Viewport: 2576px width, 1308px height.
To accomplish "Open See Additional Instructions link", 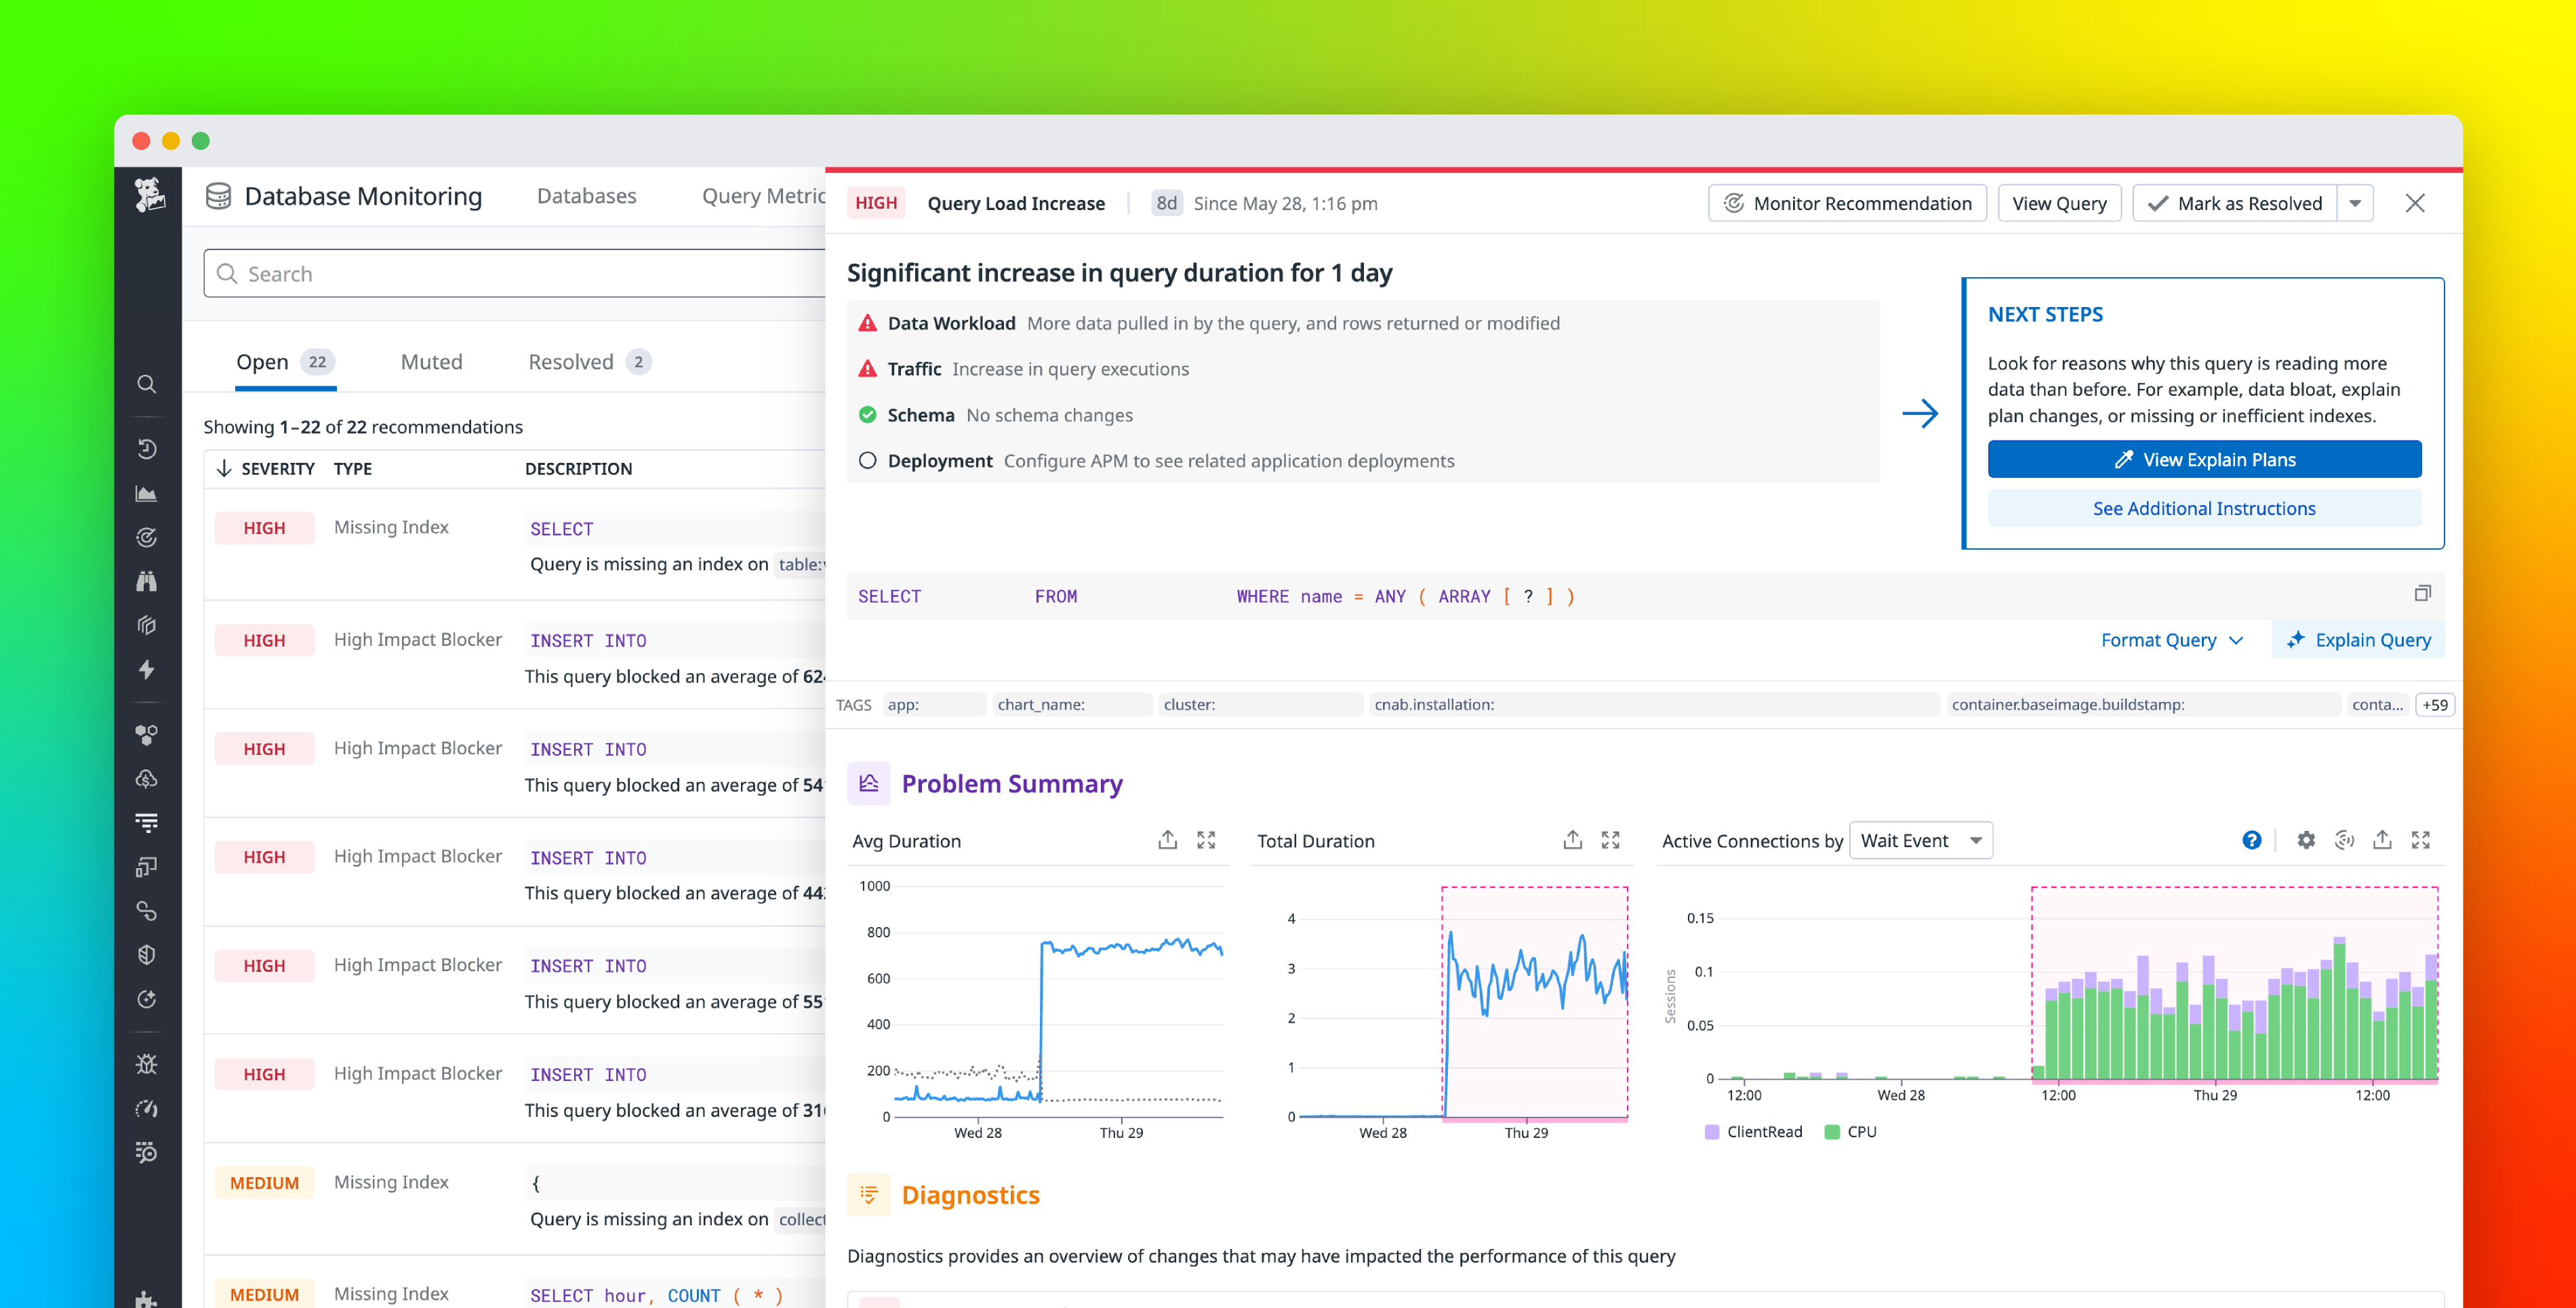I will tap(2204, 508).
